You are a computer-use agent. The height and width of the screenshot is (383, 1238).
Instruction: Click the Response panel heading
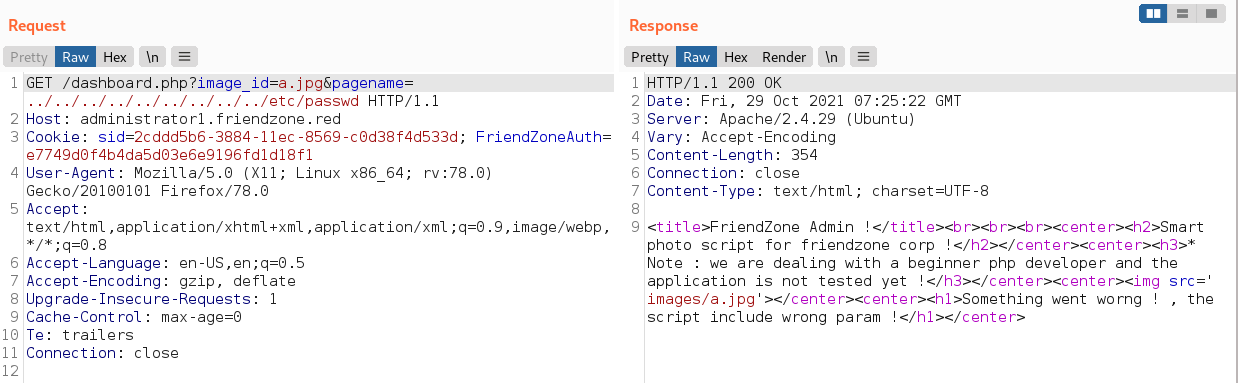[x=664, y=25]
